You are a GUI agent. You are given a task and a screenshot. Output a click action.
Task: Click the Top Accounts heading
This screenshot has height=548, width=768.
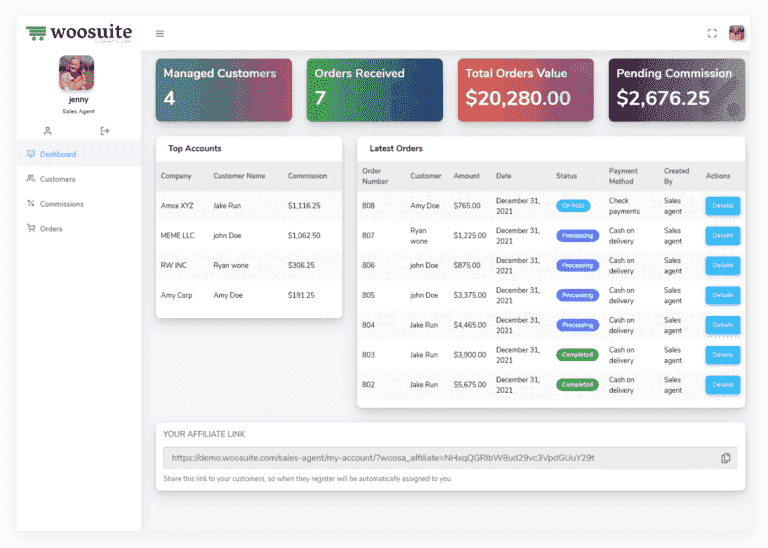coord(194,148)
